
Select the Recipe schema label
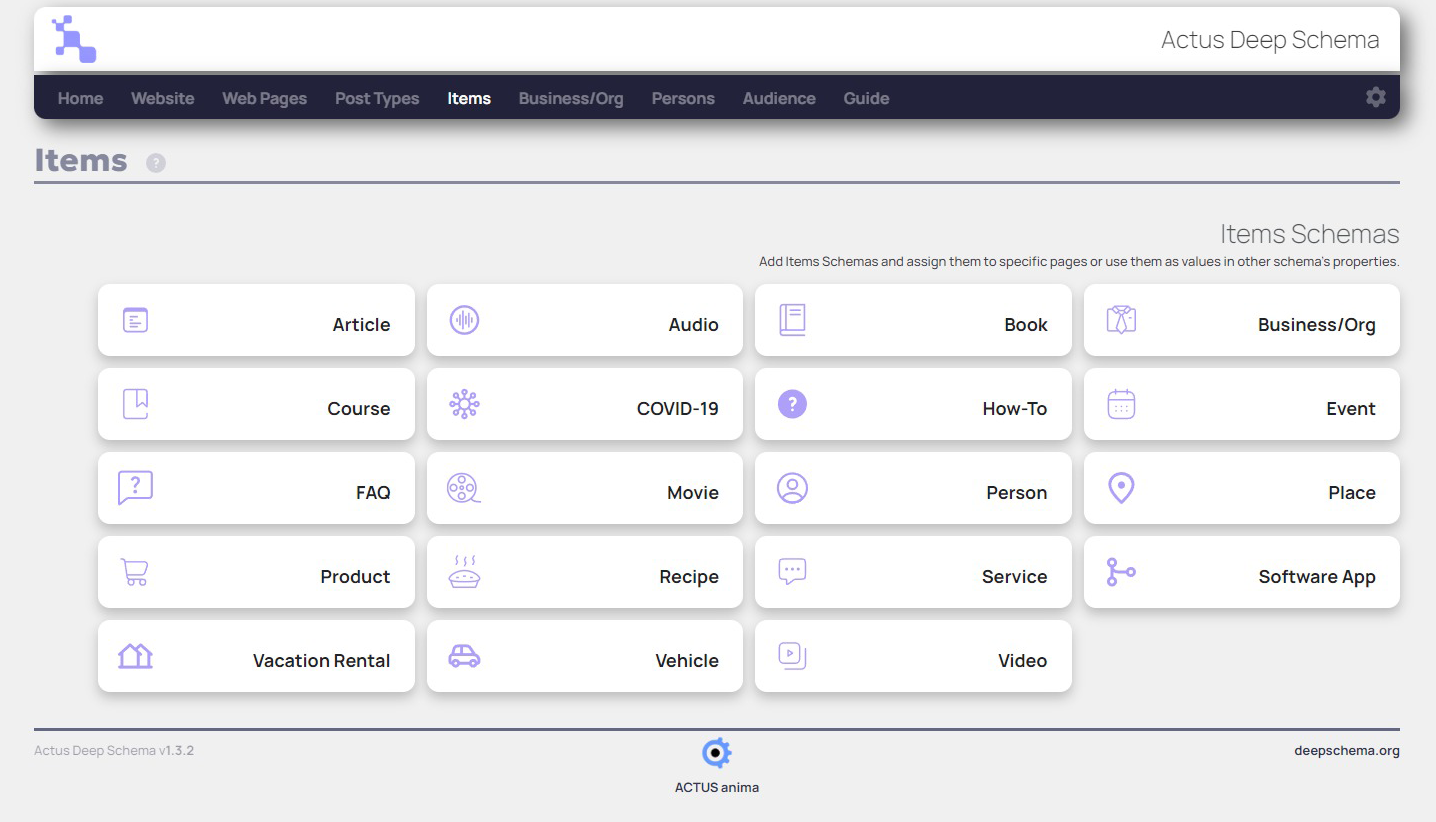[689, 576]
